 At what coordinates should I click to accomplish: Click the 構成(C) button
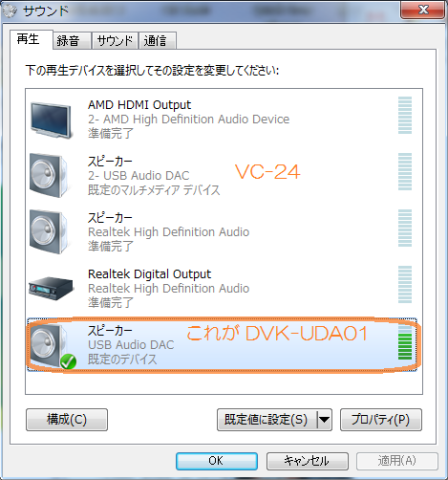67,420
